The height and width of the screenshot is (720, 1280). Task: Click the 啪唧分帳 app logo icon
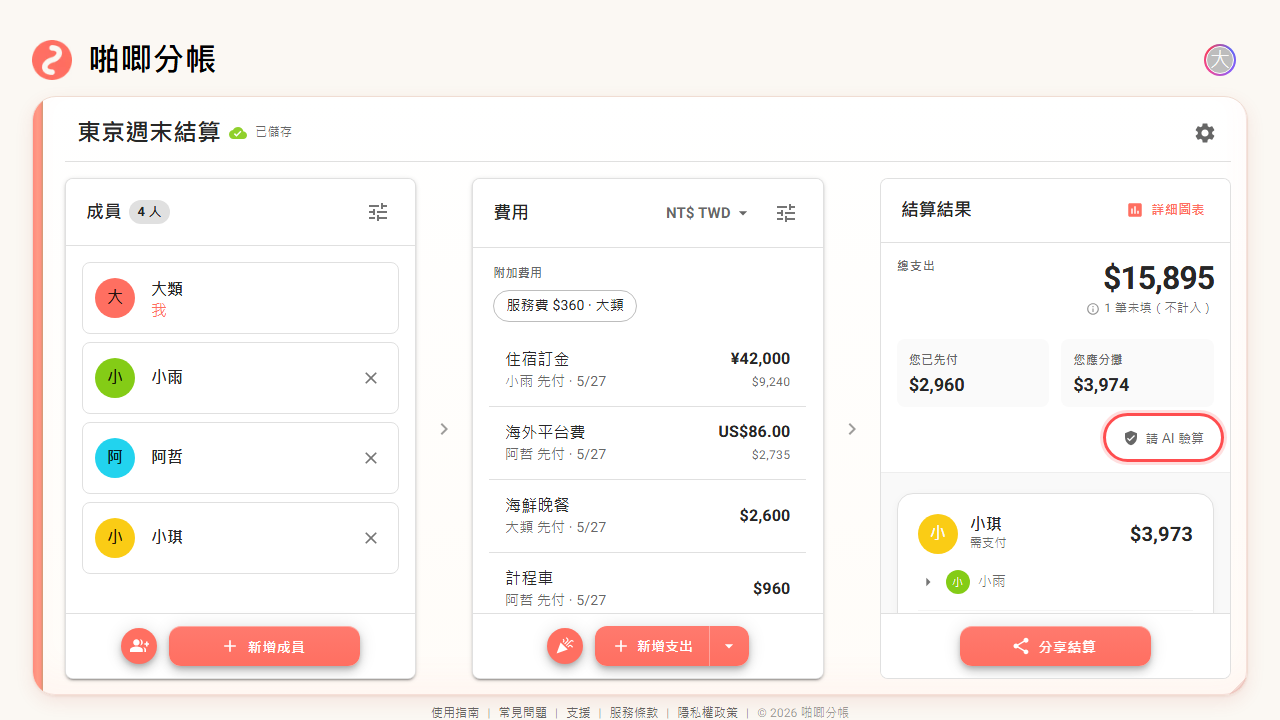[x=52, y=60]
